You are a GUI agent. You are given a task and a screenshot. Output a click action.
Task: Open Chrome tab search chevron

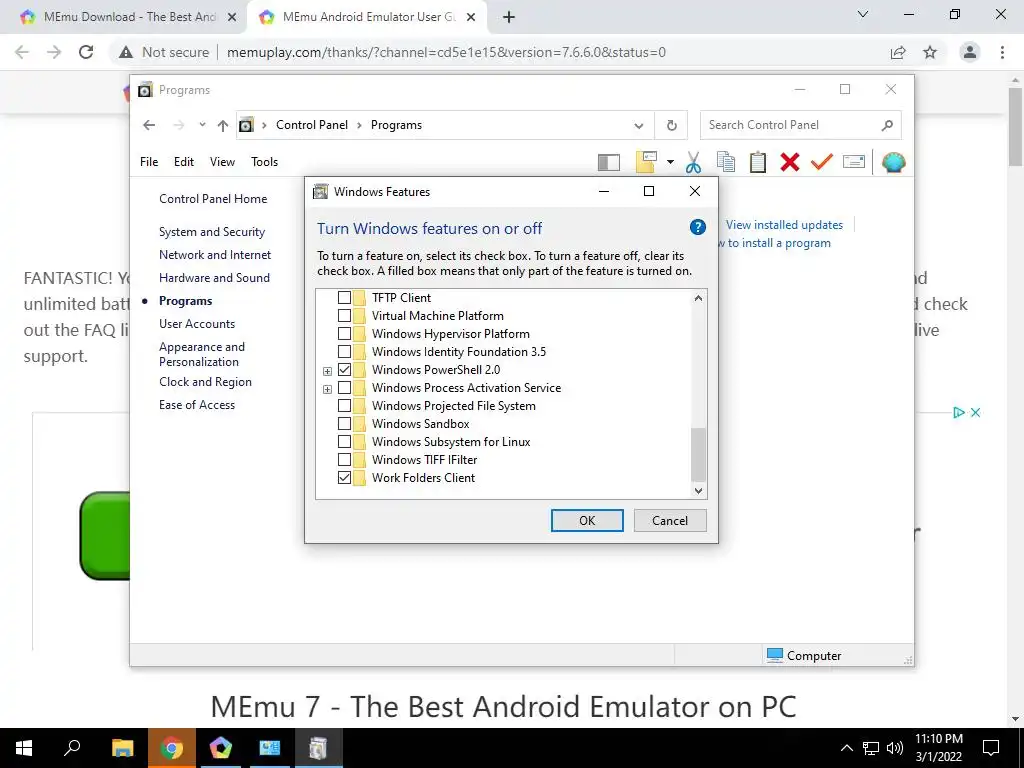tap(863, 14)
